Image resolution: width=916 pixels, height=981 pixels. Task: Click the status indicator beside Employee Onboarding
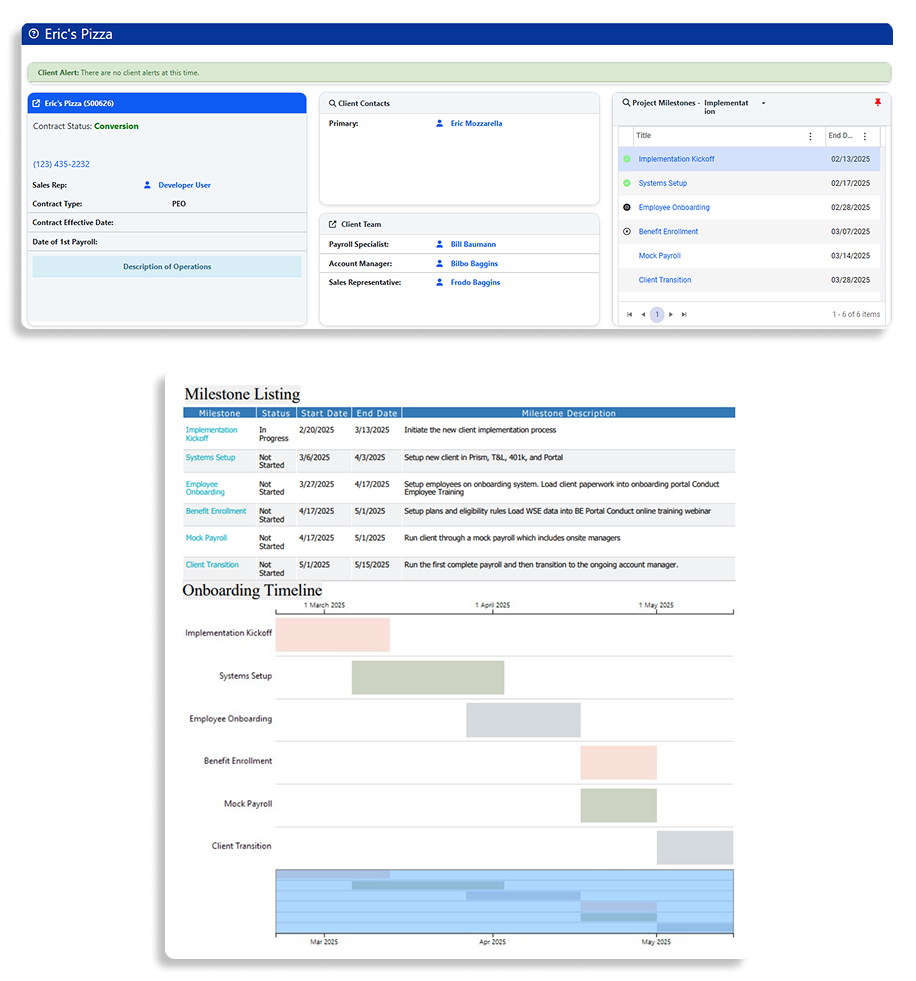point(627,207)
